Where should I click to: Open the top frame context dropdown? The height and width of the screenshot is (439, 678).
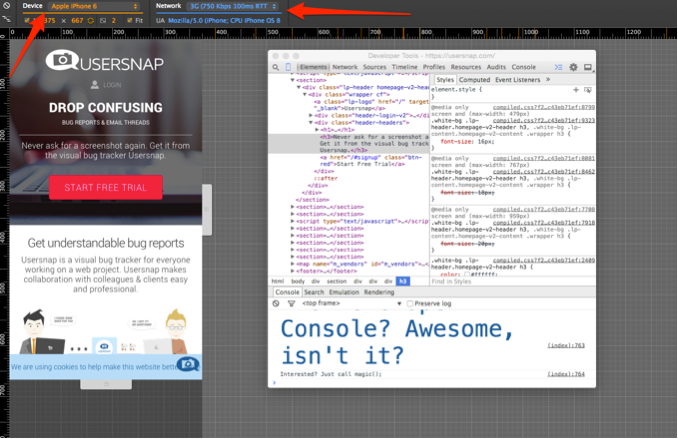pyautogui.click(x=352, y=304)
